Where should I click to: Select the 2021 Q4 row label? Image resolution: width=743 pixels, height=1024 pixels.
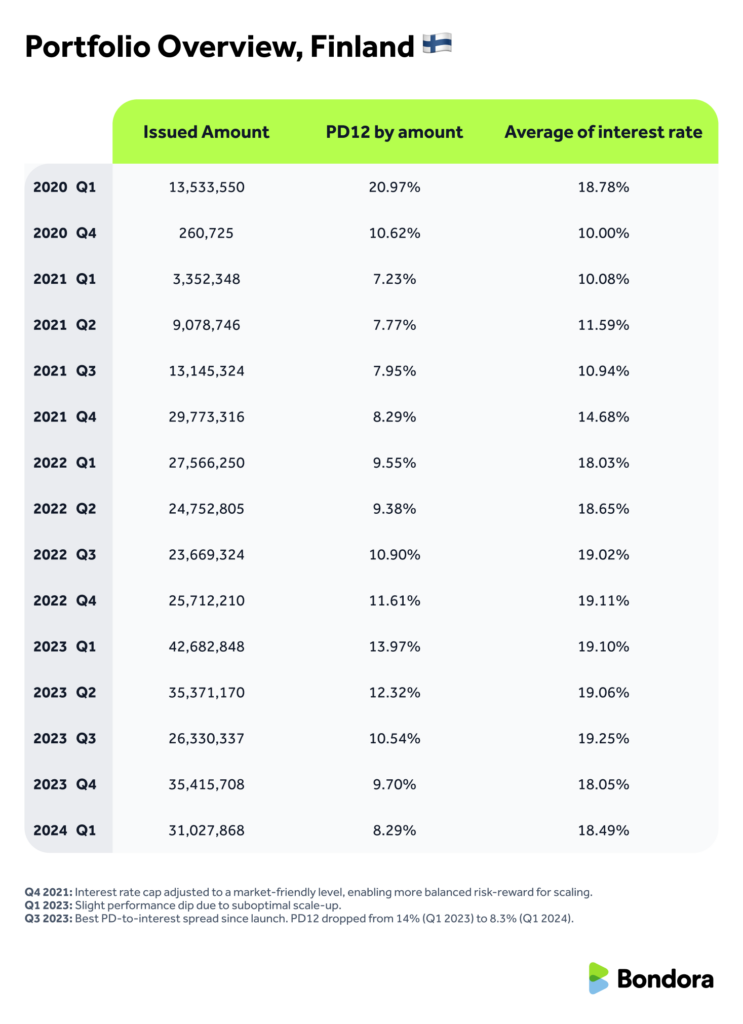[x=66, y=417]
